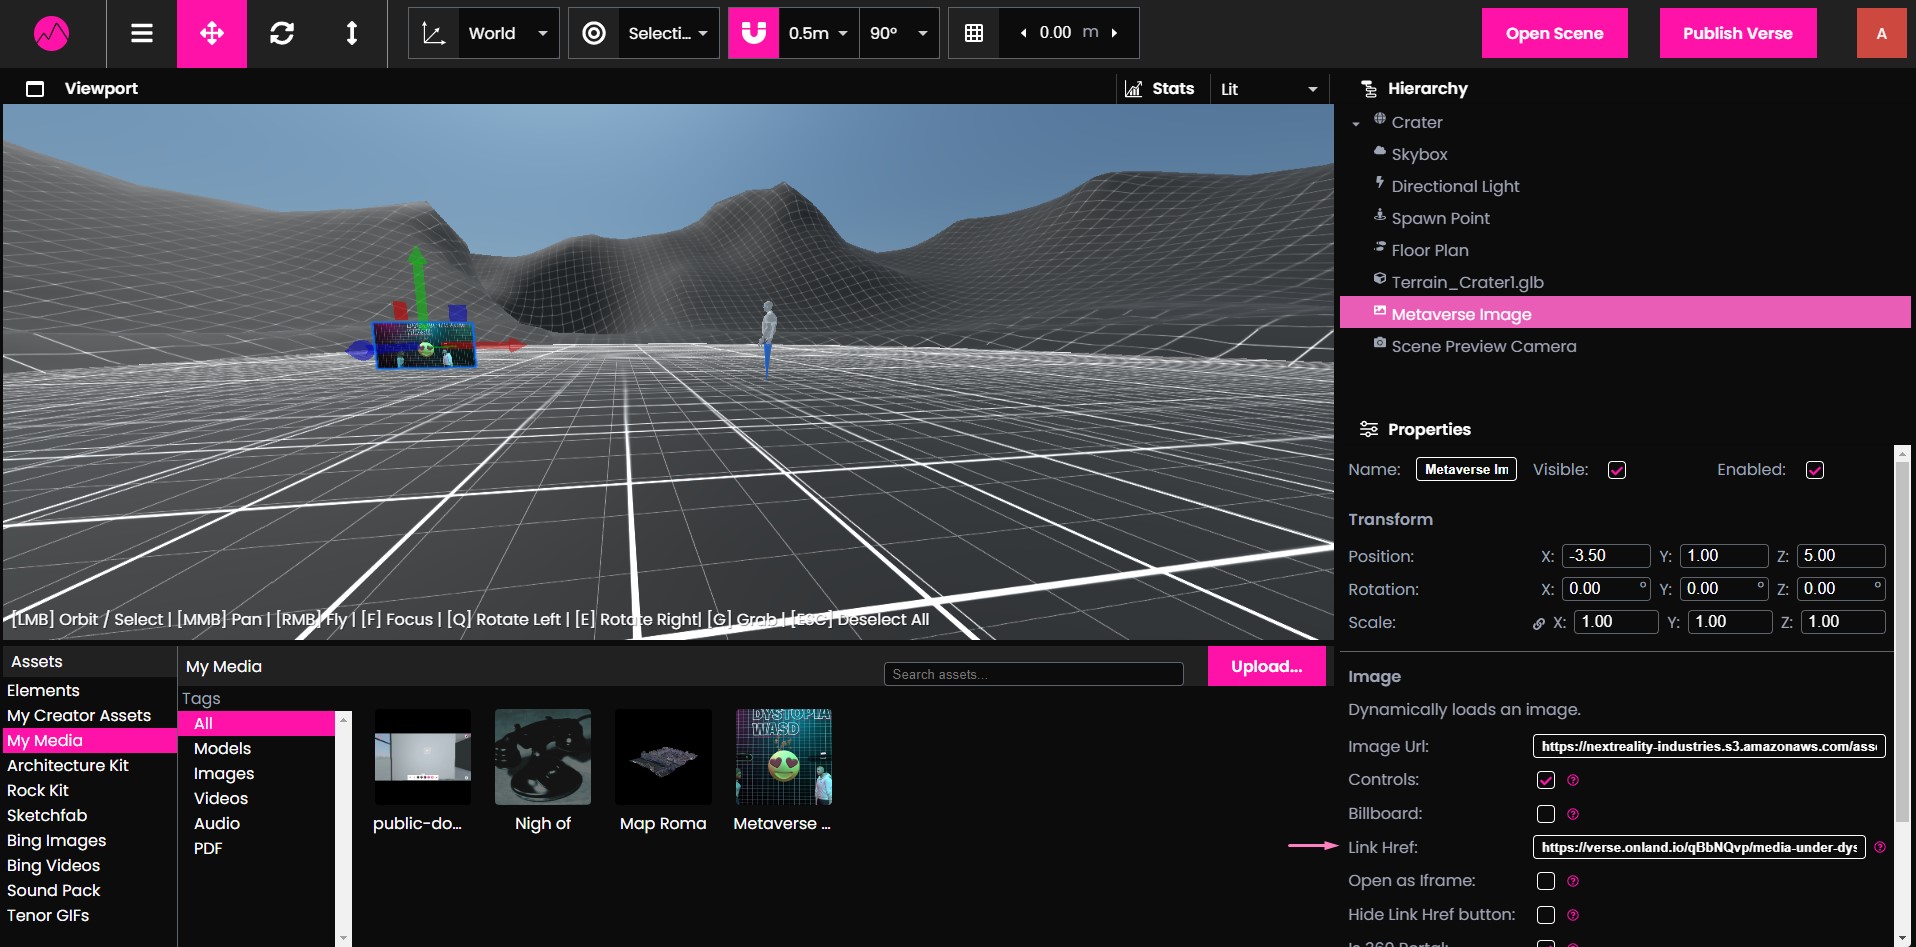1916x947 pixels.
Task: Click the Image Url field
Action: [1709, 746]
